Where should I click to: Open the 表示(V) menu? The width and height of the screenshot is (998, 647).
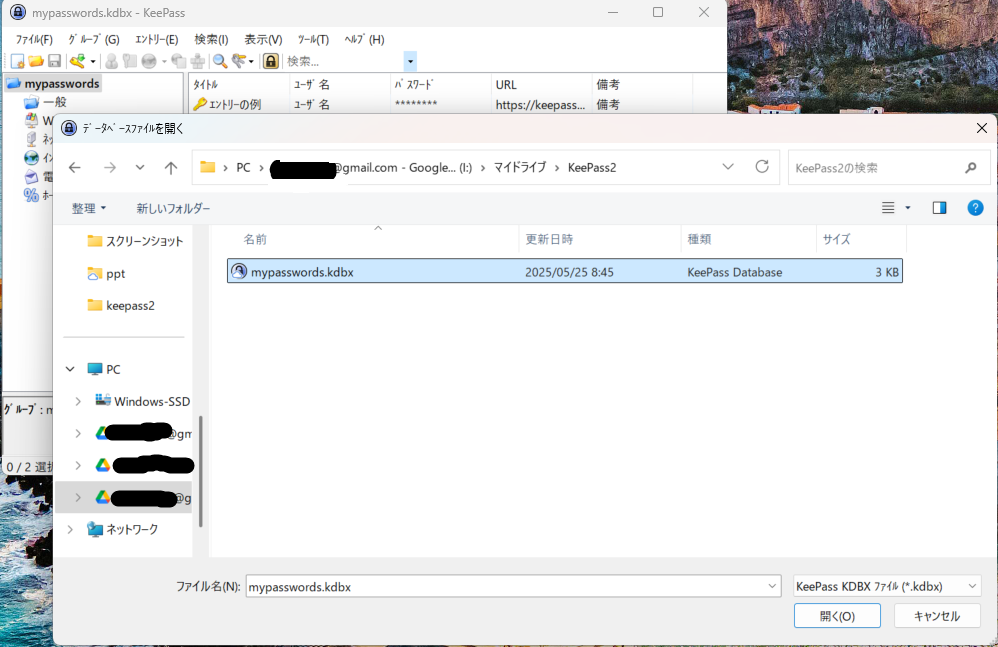(264, 39)
